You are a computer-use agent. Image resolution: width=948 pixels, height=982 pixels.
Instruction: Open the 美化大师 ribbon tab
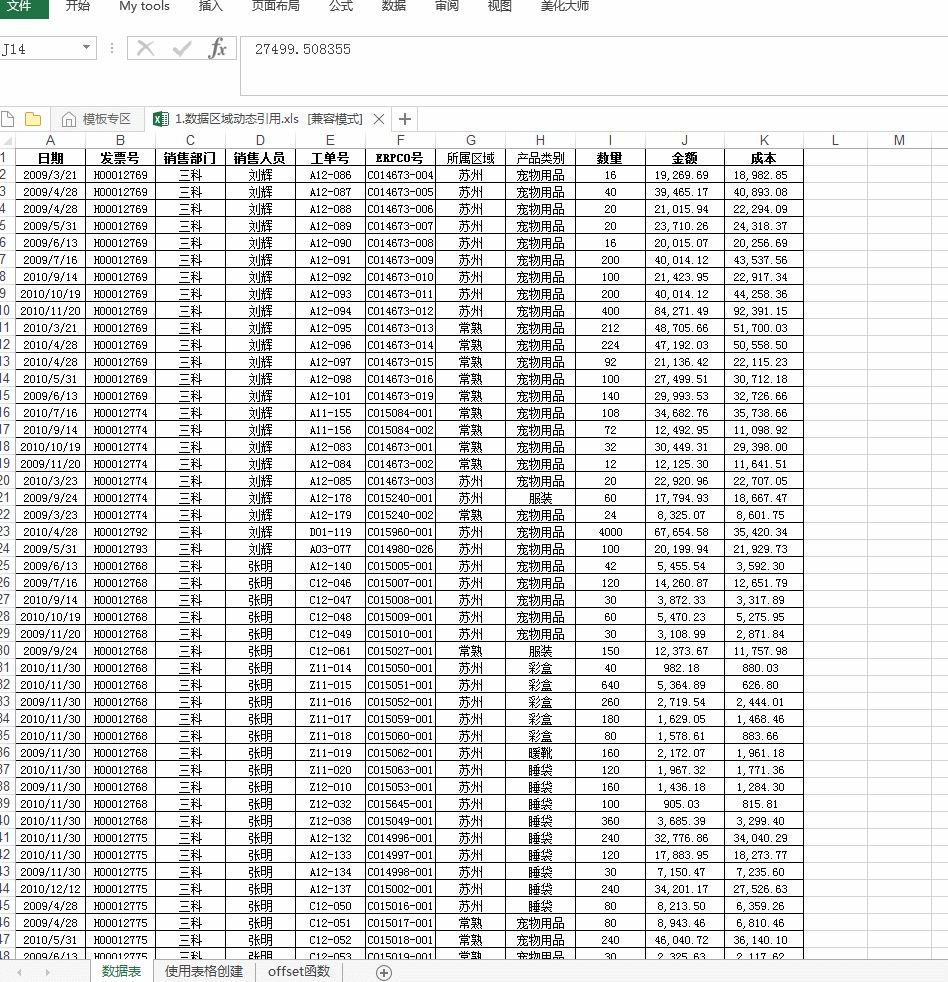click(x=565, y=6)
